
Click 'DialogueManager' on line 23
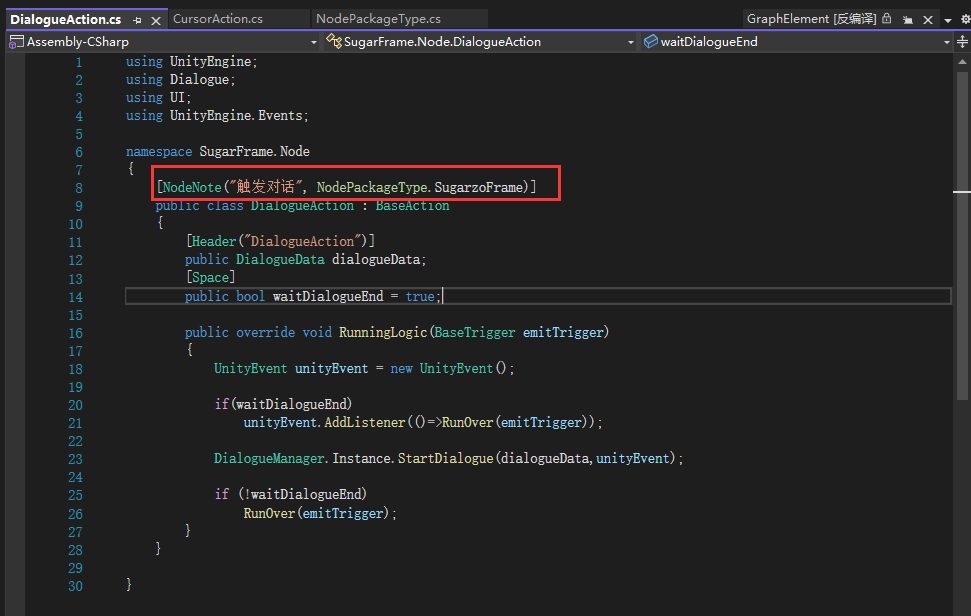[x=269, y=458]
